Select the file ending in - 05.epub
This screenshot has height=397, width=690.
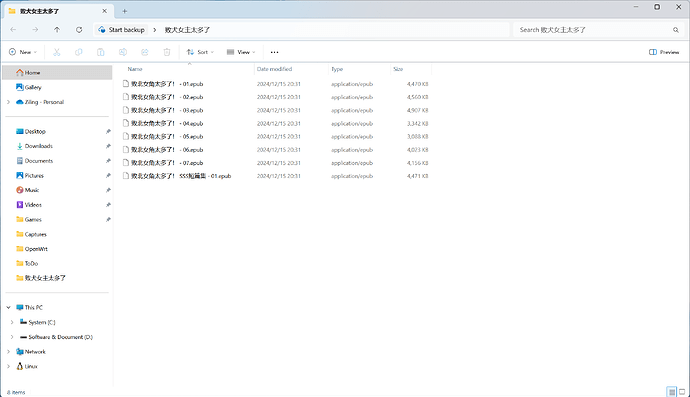(x=275, y=137)
